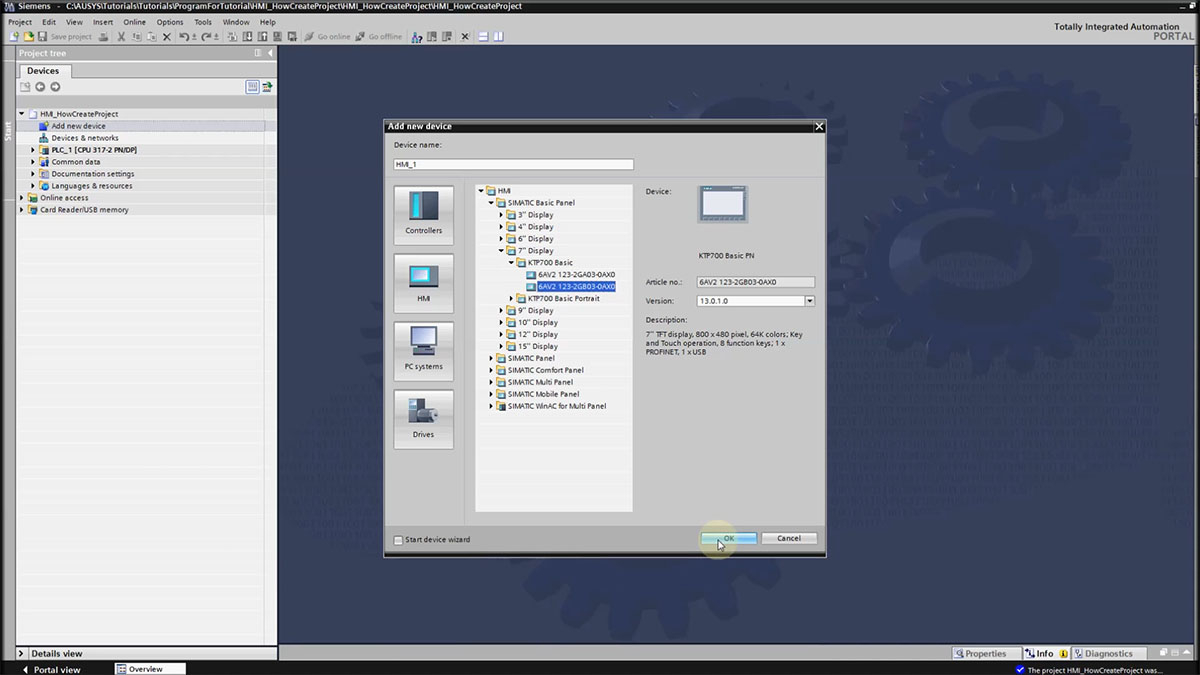Click Add new device in Project tree
The height and width of the screenshot is (675, 1200).
[x=78, y=126]
